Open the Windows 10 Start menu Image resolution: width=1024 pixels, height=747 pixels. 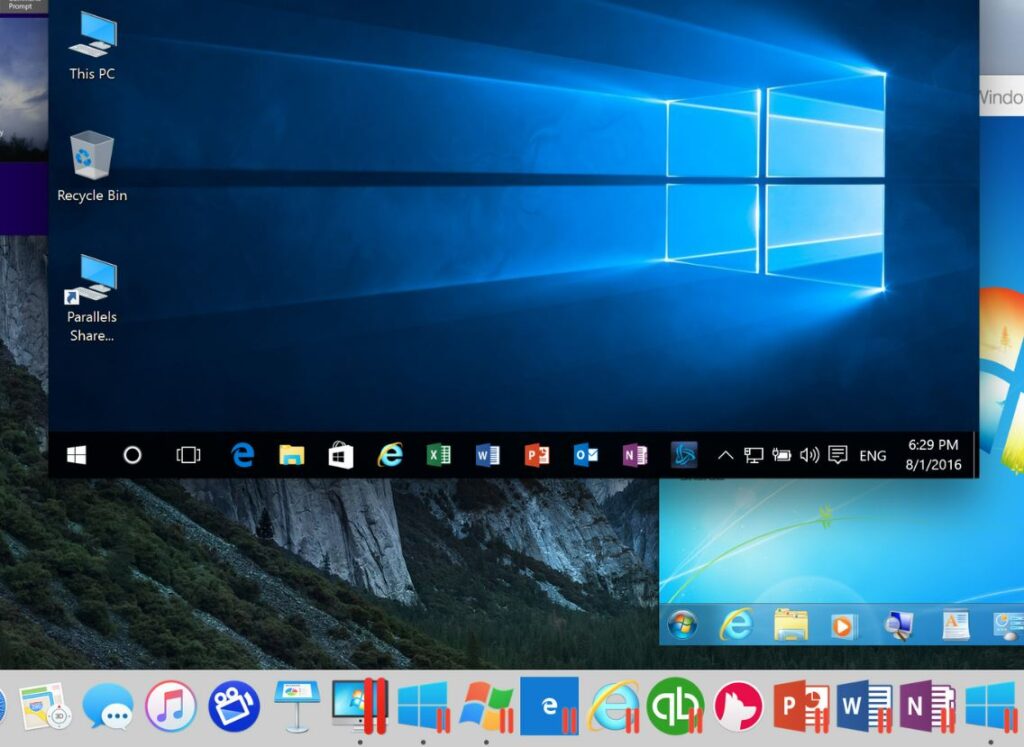[76, 455]
